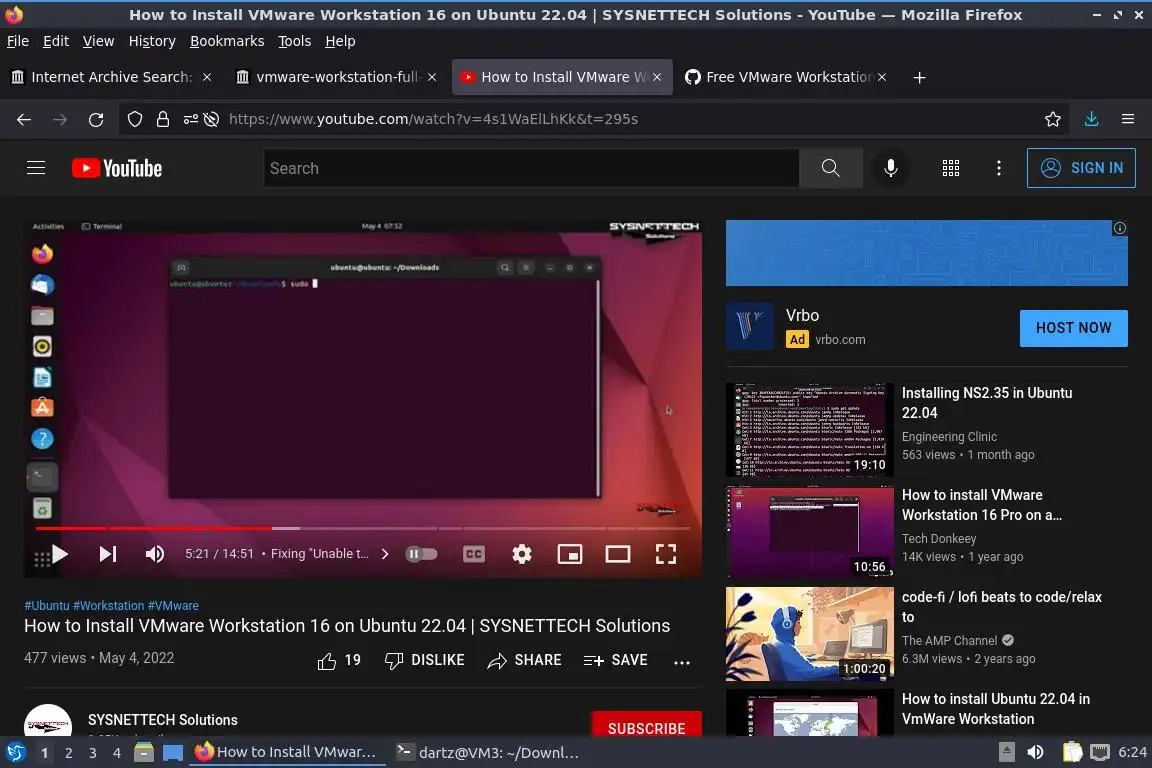
Task: Click the show desktop icon in taskbar
Action: pyautogui.click(x=173, y=752)
